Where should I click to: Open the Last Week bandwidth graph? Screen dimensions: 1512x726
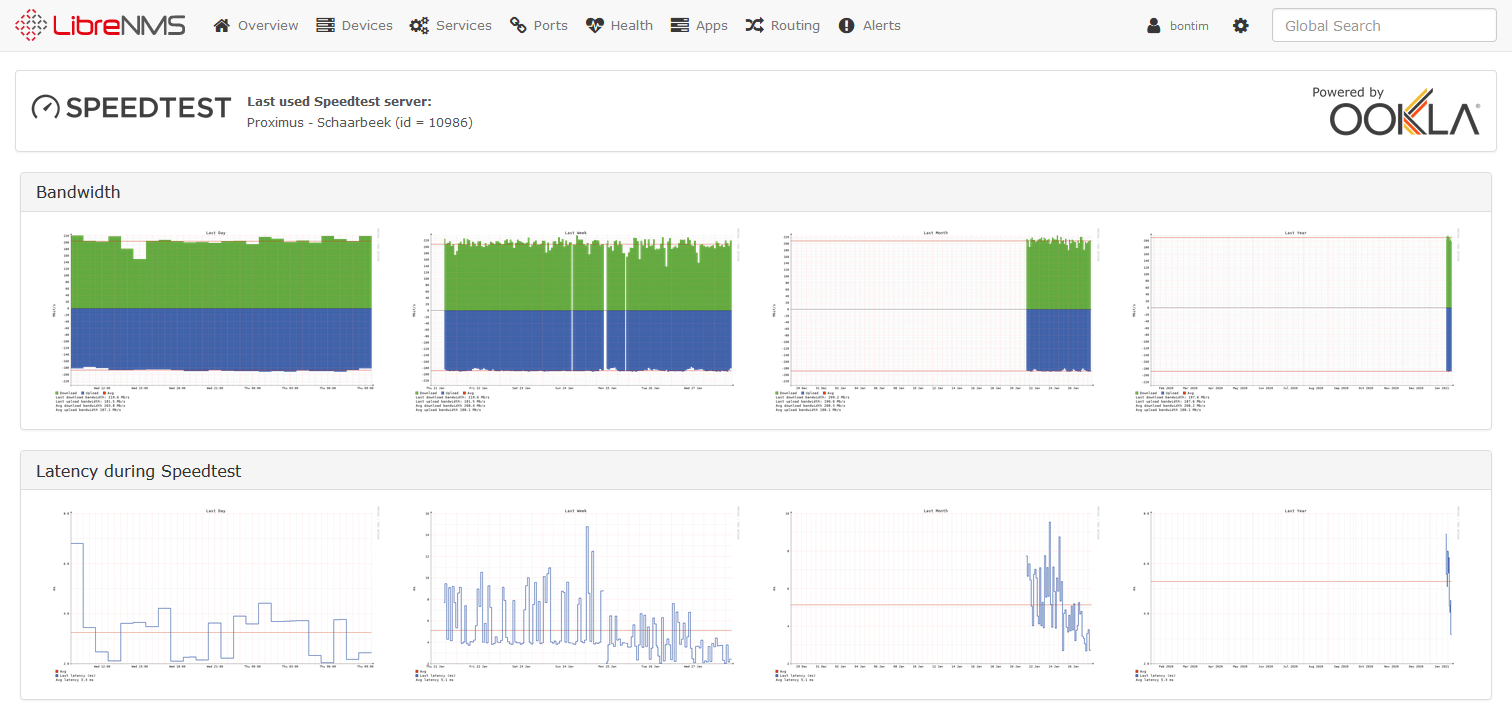coord(575,320)
